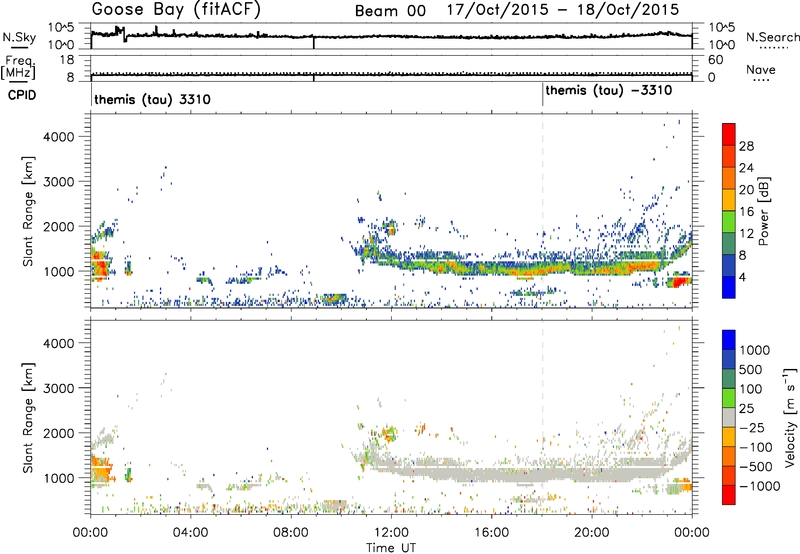Click the date range '17/Oct/2015 - 18/Oct/2015'
The image size is (800, 554).
[x=563, y=10]
